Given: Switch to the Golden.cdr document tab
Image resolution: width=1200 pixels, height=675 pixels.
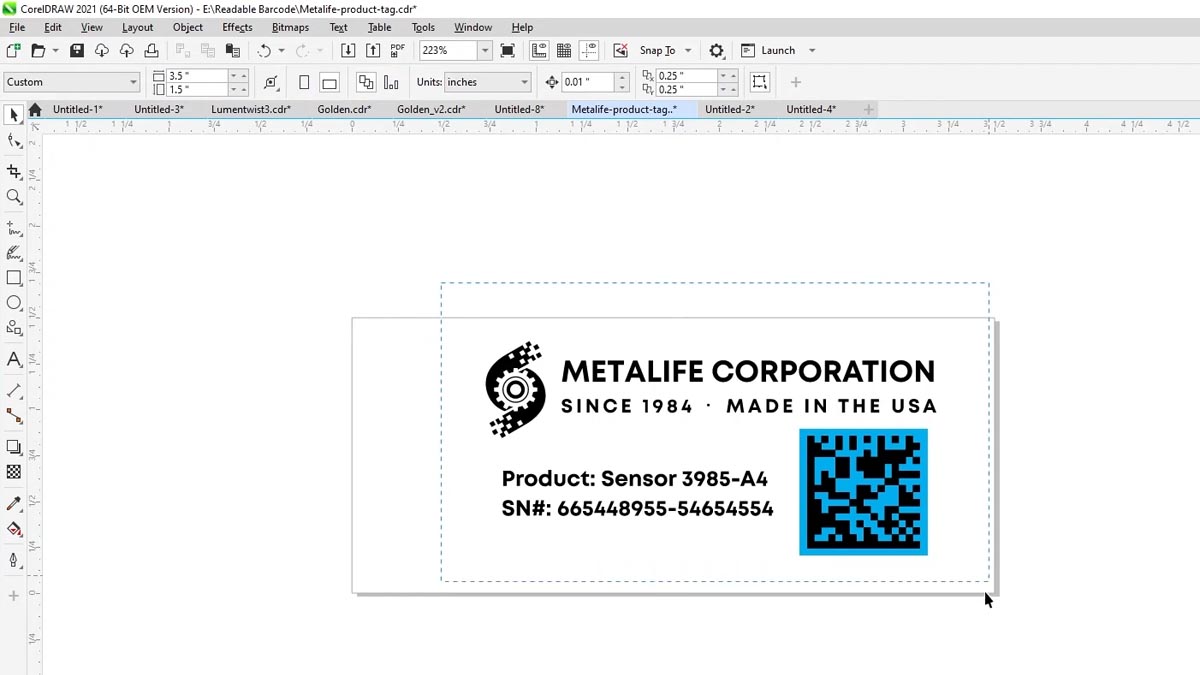Looking at the screenshot, I should point(344,109).
